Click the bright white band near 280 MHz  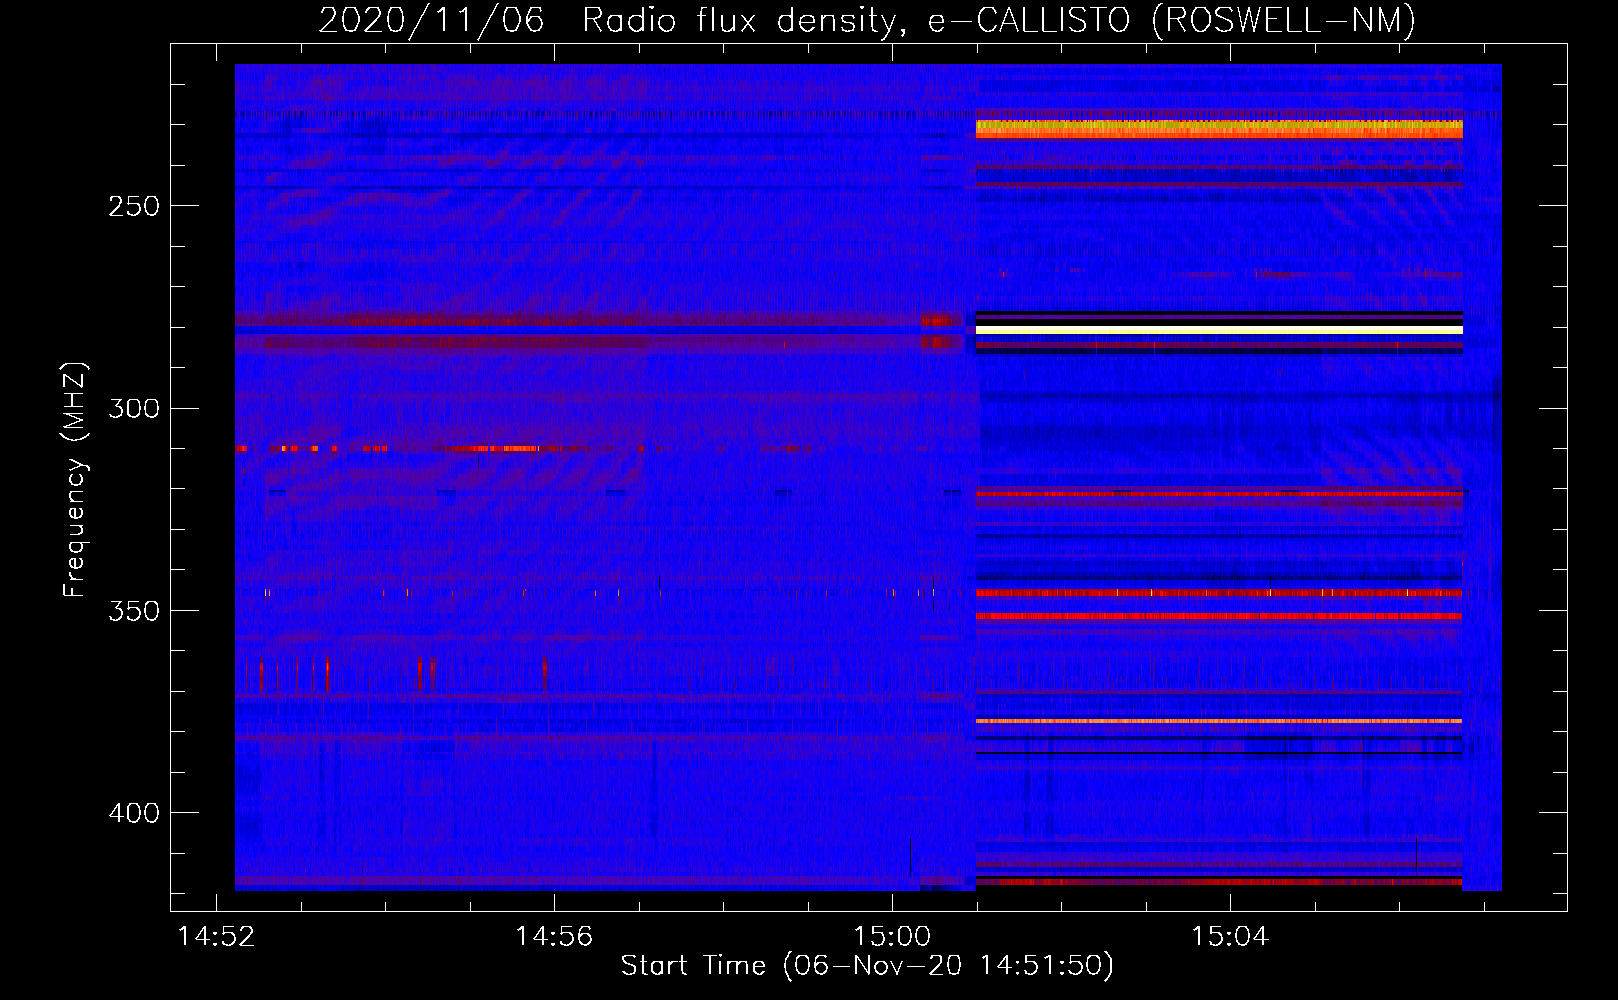click(1219, 329)
